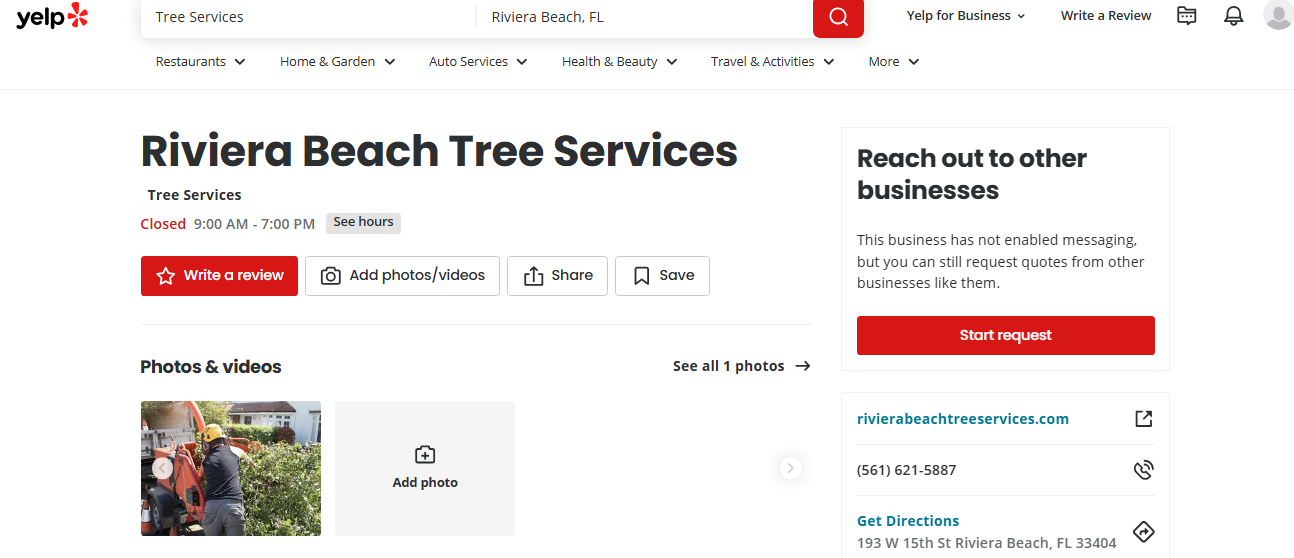Click the Tree Services category link
Viewport: 1294px width, 558px height.
[194, 195]
